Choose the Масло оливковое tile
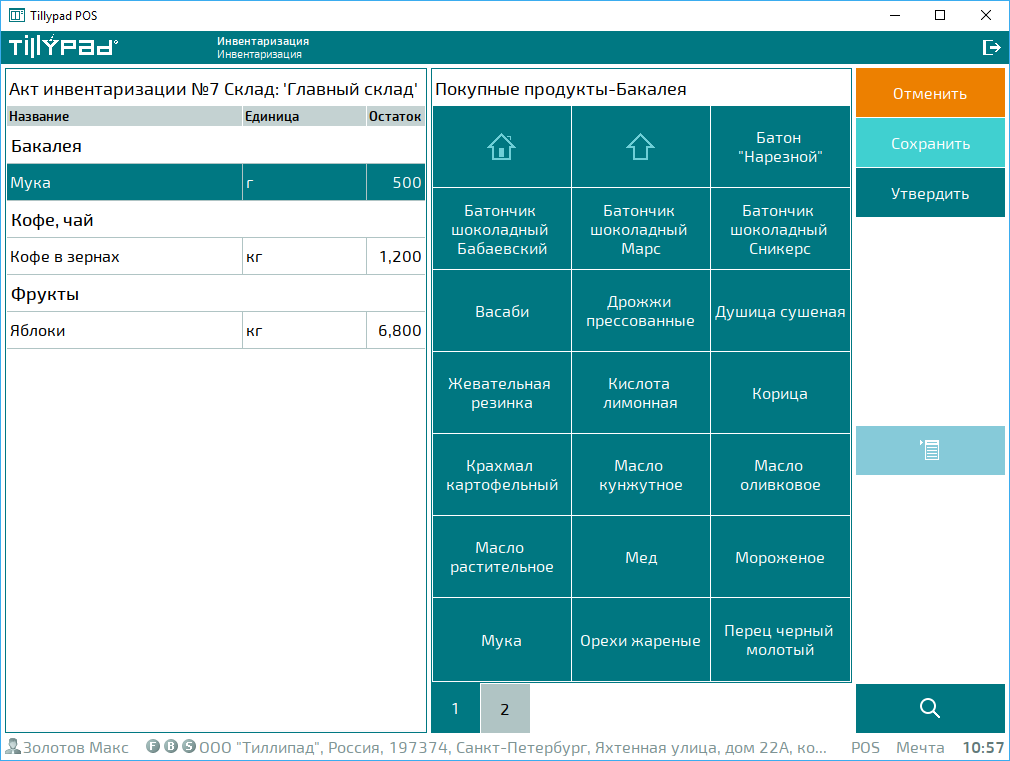 click(x=780, y=475)
